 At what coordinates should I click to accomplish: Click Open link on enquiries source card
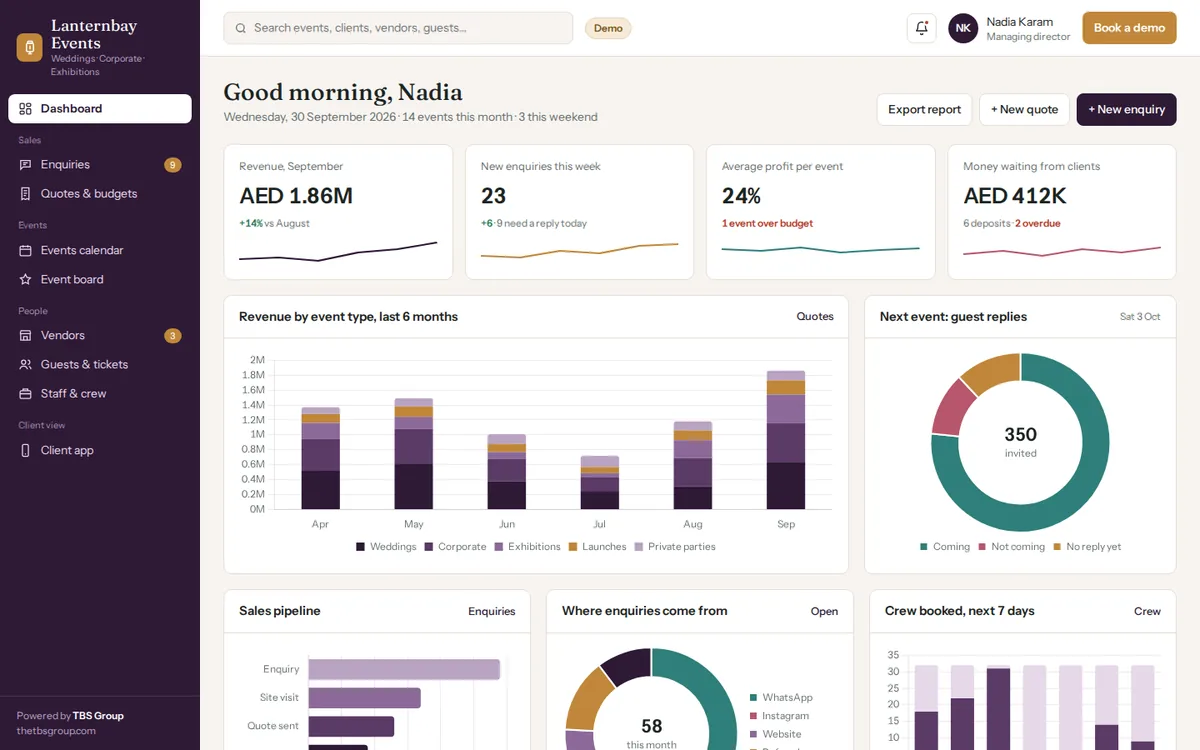824,611
